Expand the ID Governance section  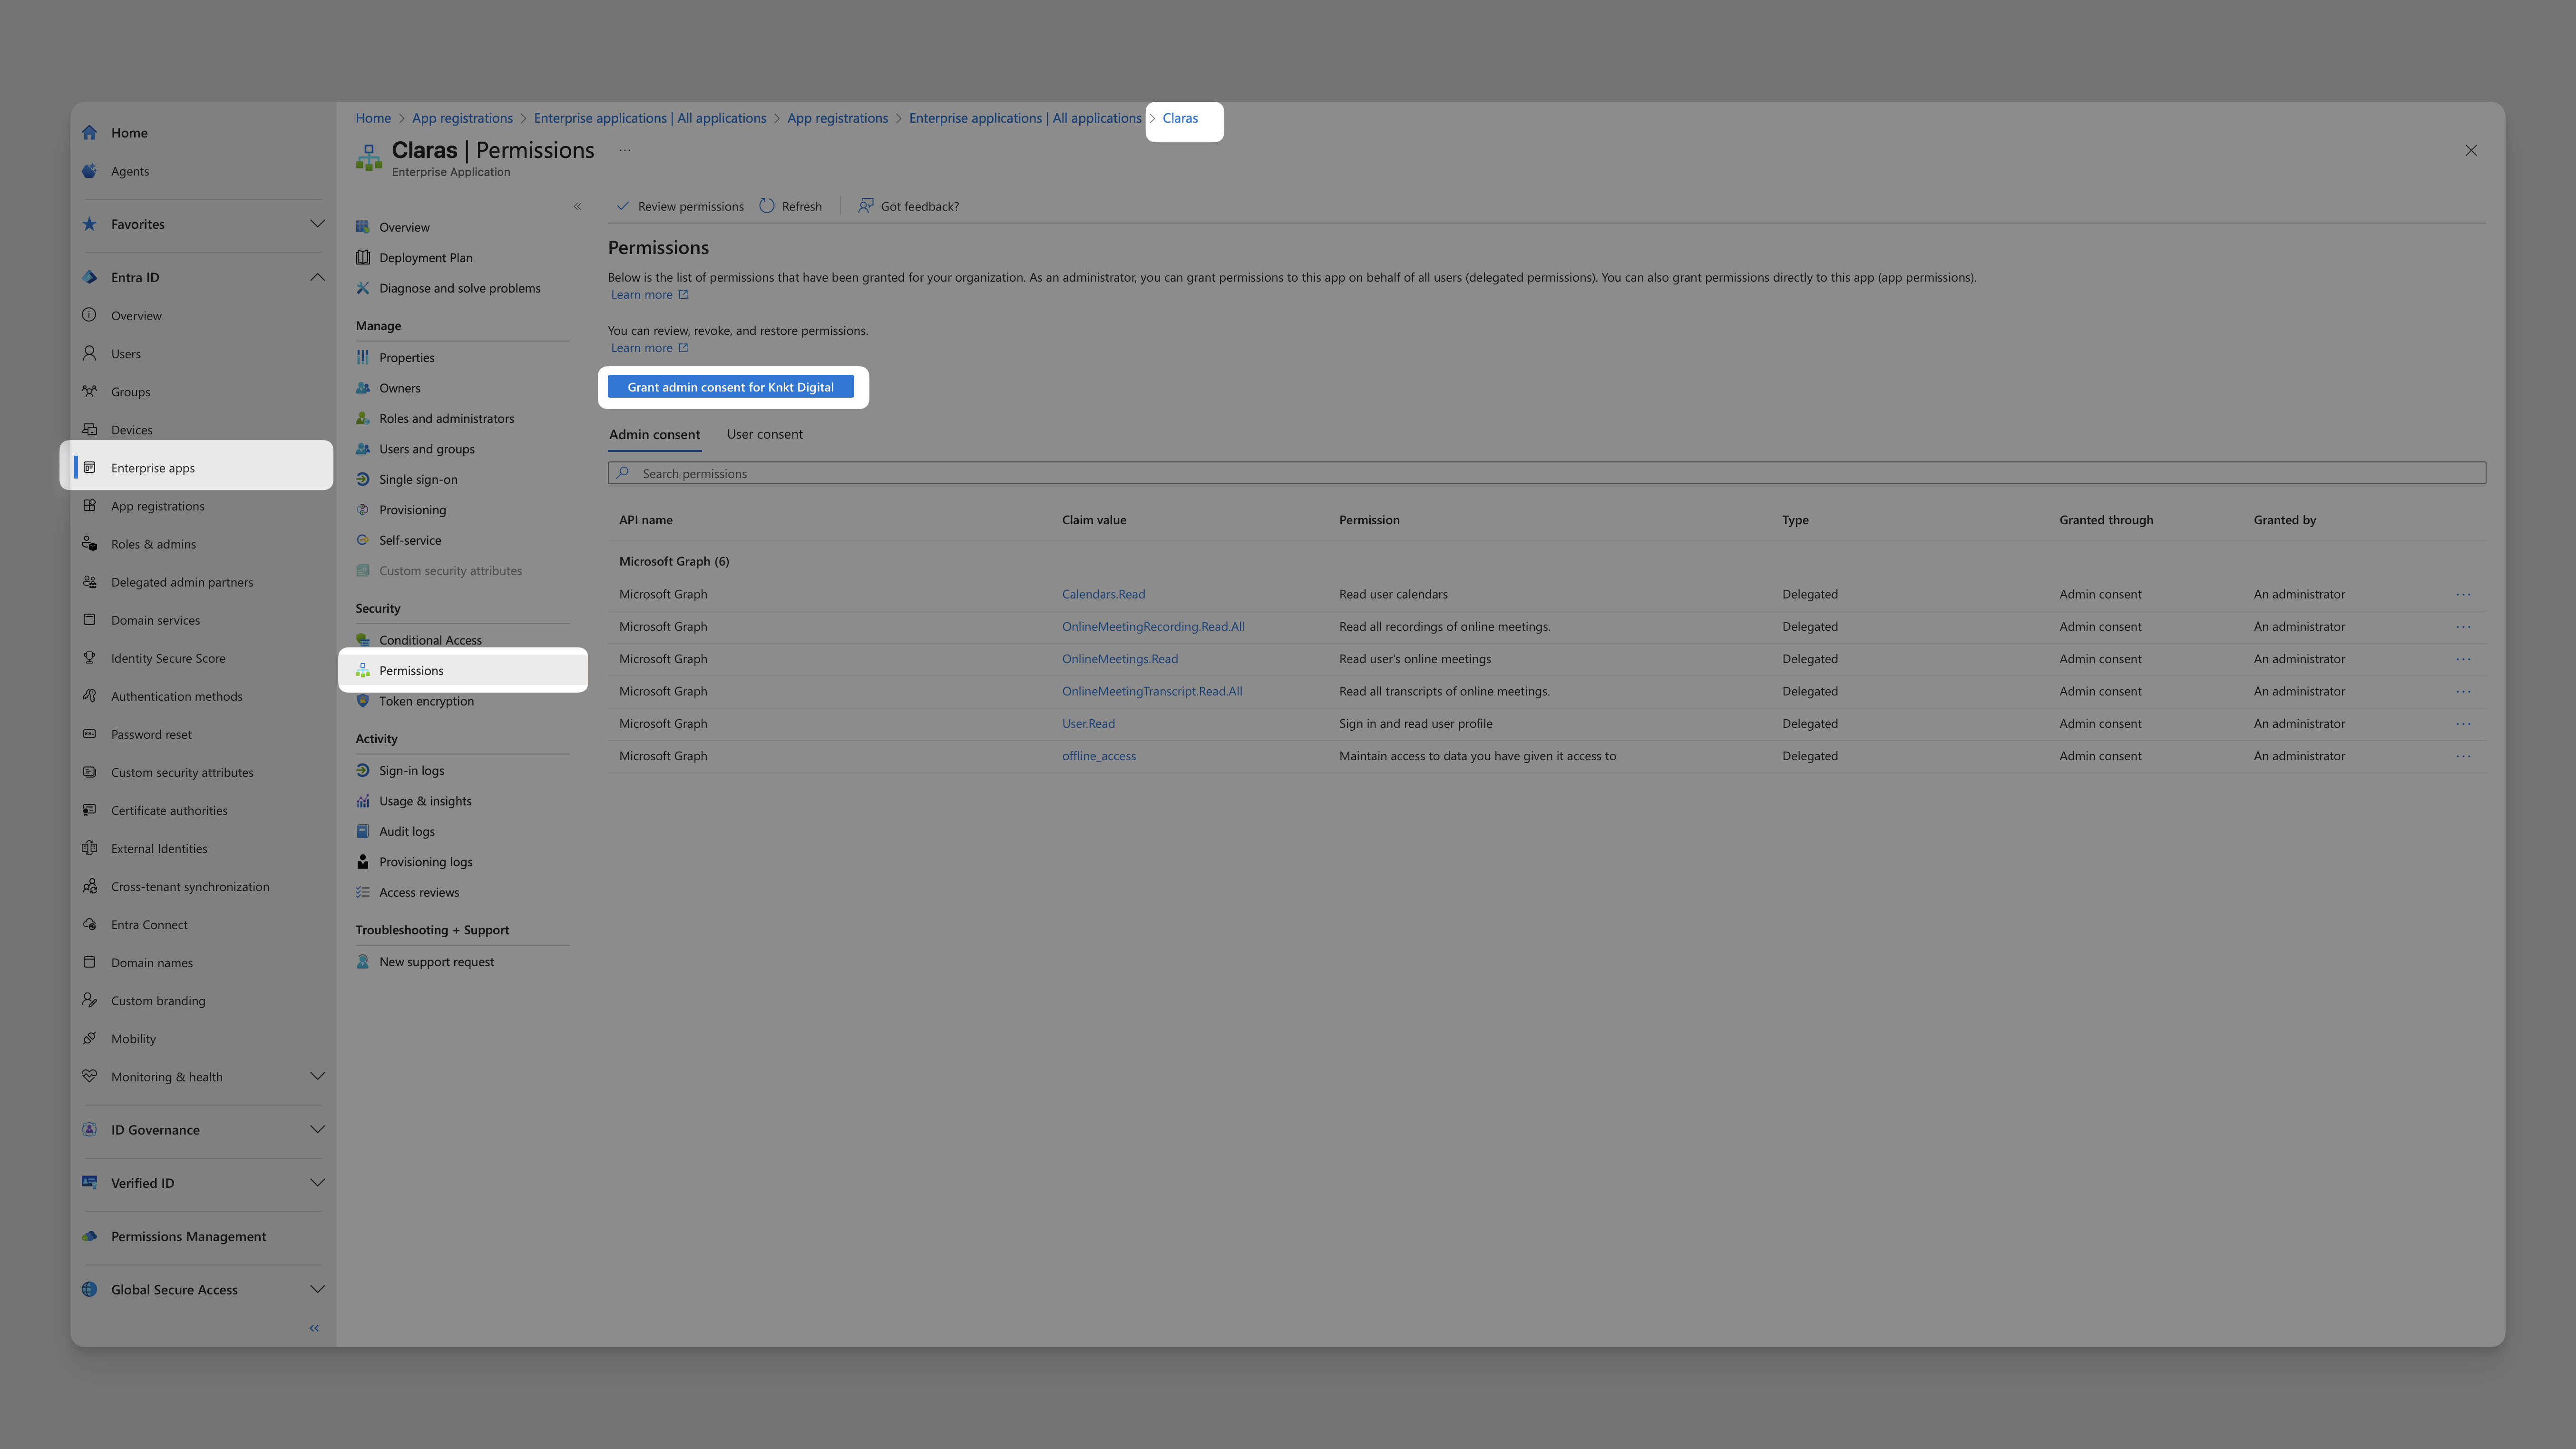tap(317, 1130)
